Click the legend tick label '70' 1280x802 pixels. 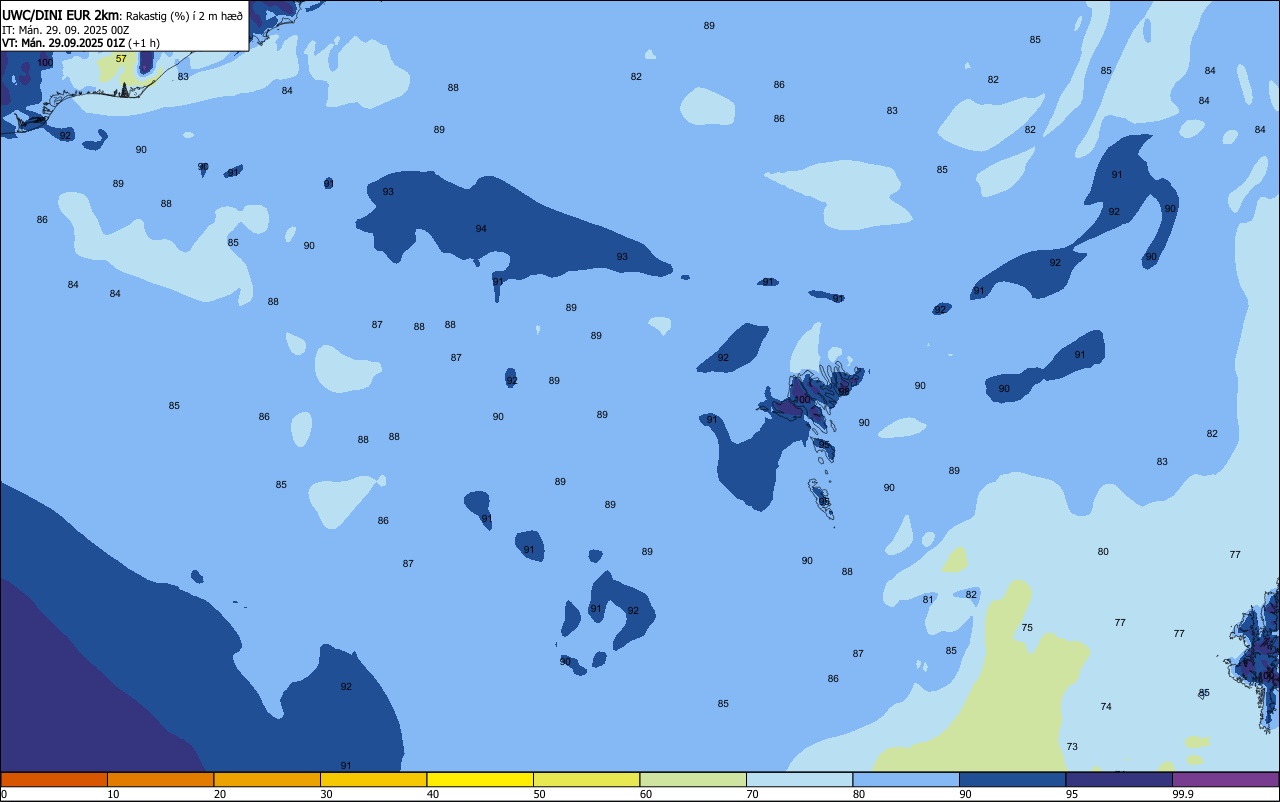(753, 794)
